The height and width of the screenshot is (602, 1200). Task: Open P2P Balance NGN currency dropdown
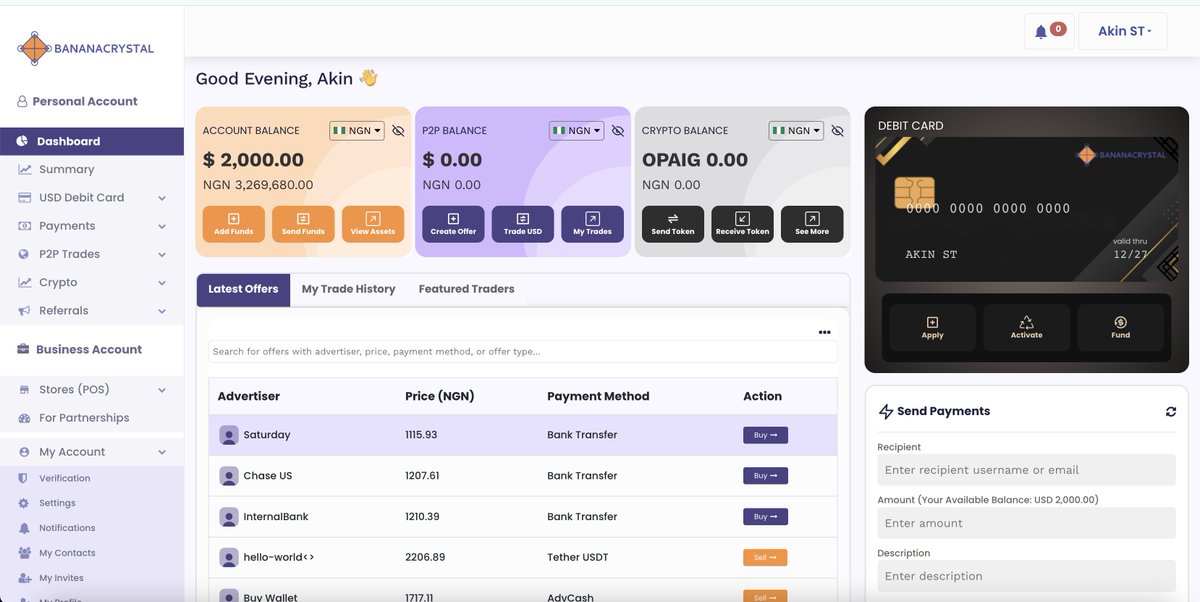click(576, 131)
